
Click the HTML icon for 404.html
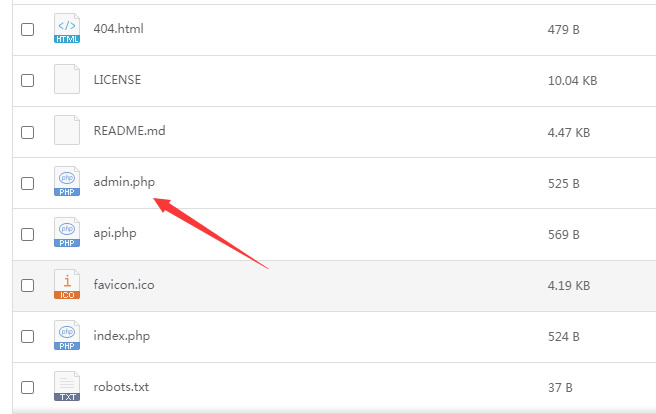coord(67,28)
